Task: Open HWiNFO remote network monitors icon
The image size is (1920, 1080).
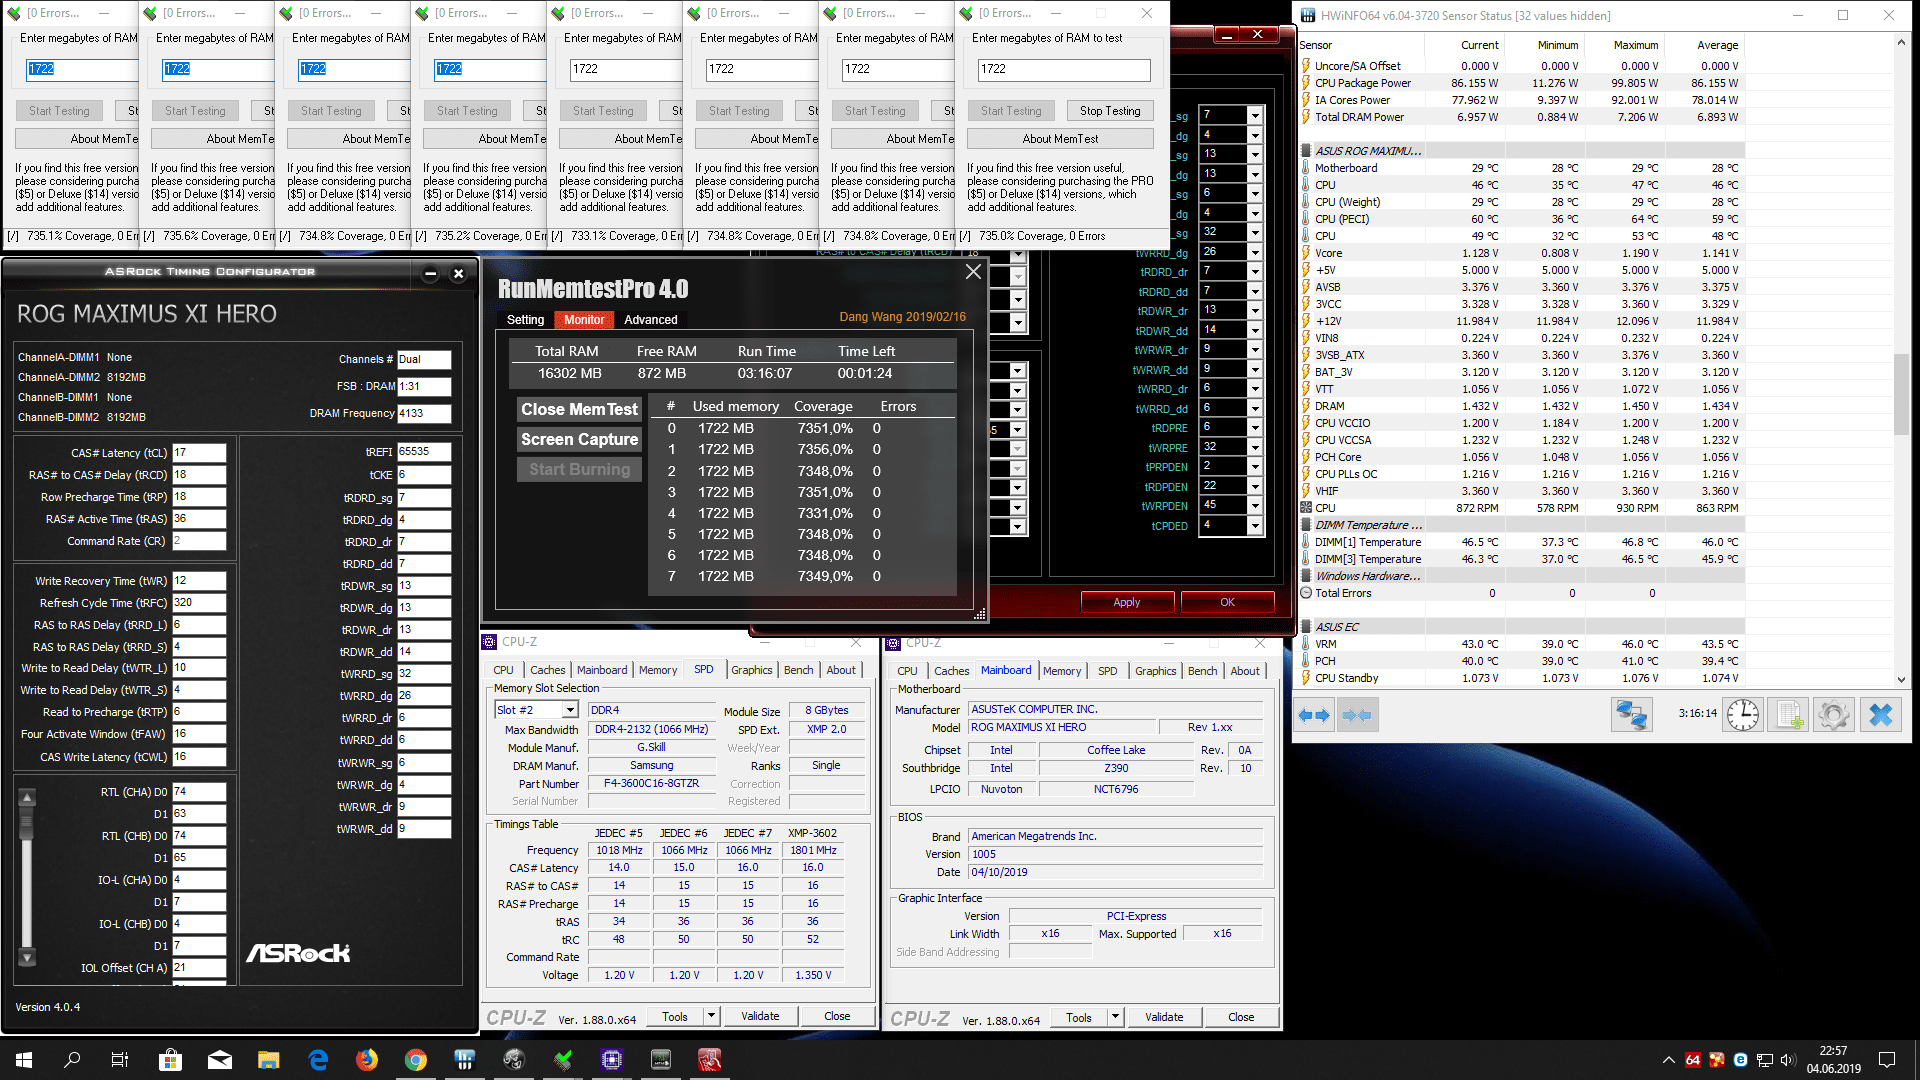Action: [x=1631, y=715]
